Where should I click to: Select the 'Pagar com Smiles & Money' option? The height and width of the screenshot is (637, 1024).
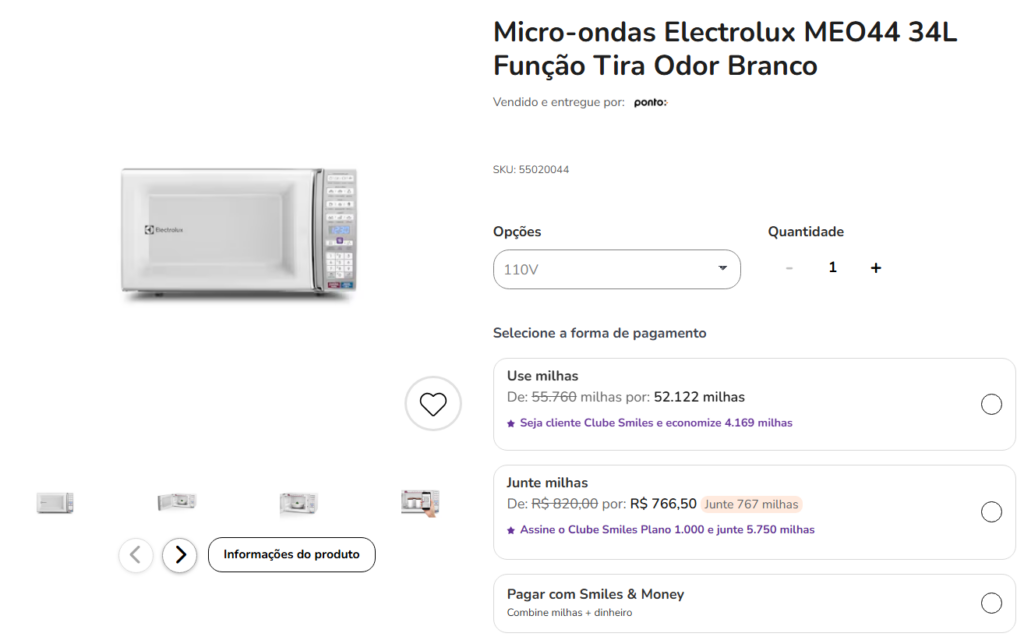coord(991,601)
